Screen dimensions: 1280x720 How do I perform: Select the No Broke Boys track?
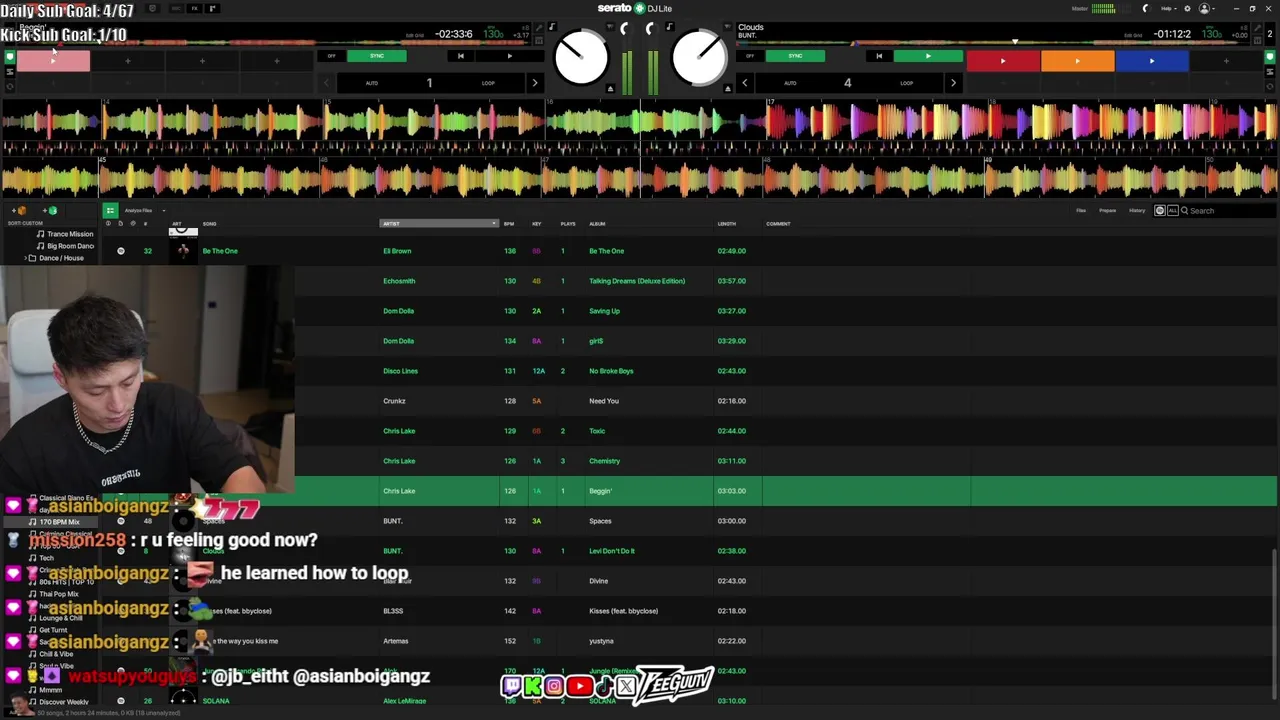(x=787, y=371)
